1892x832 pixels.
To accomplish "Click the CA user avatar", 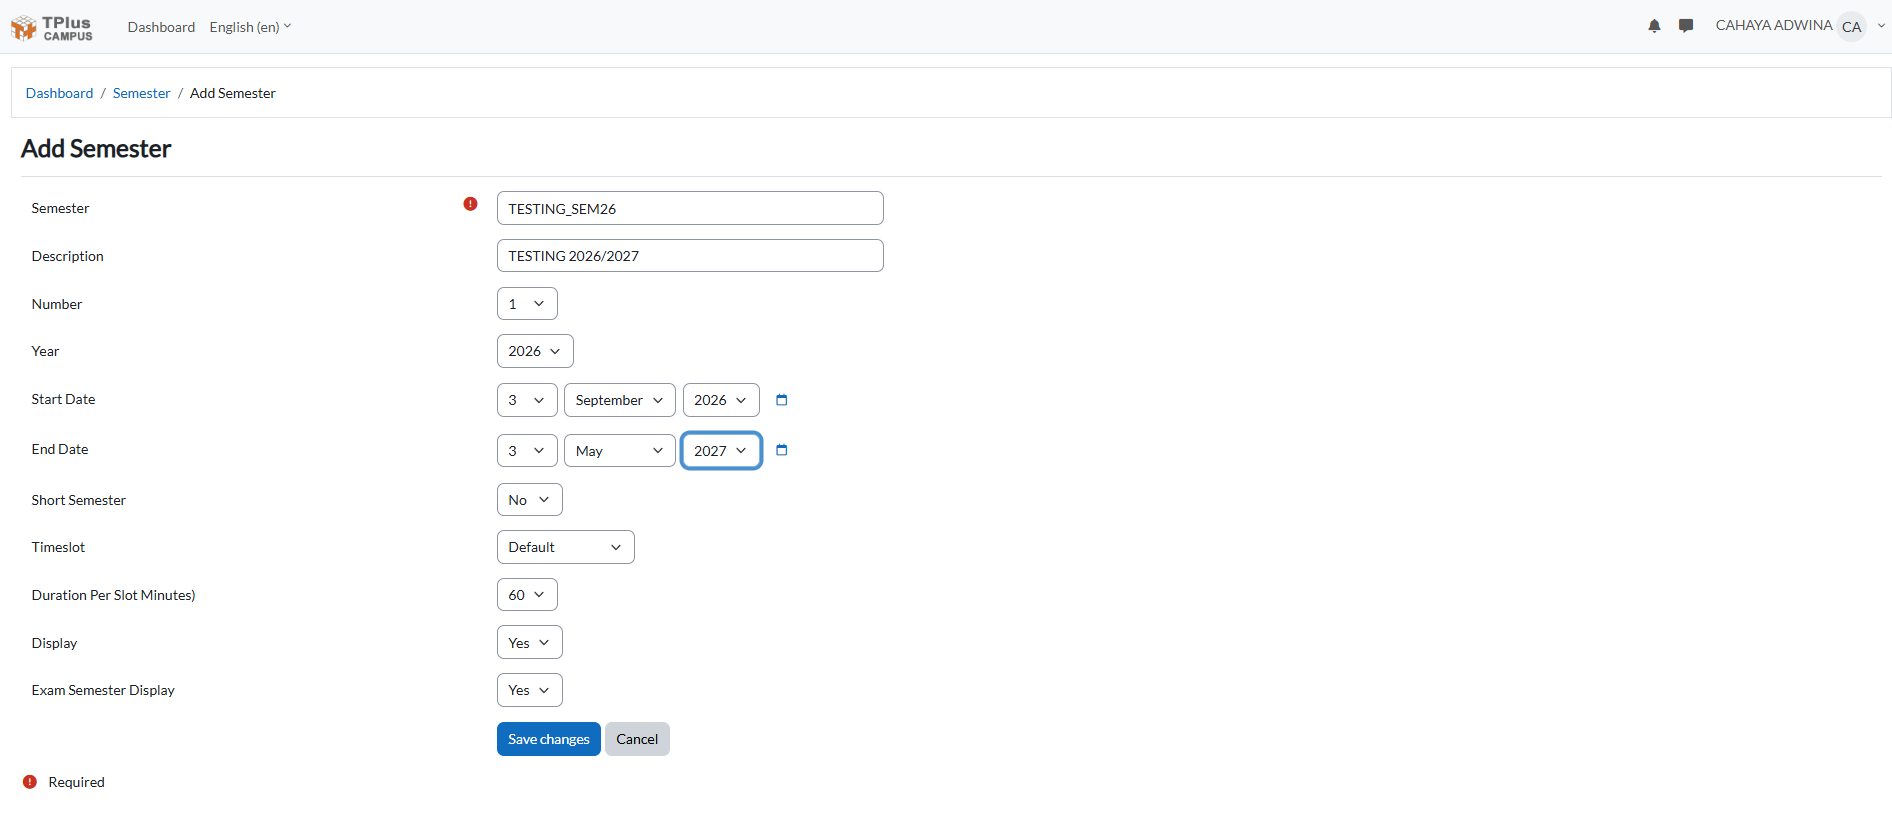I will (1852, 27).
